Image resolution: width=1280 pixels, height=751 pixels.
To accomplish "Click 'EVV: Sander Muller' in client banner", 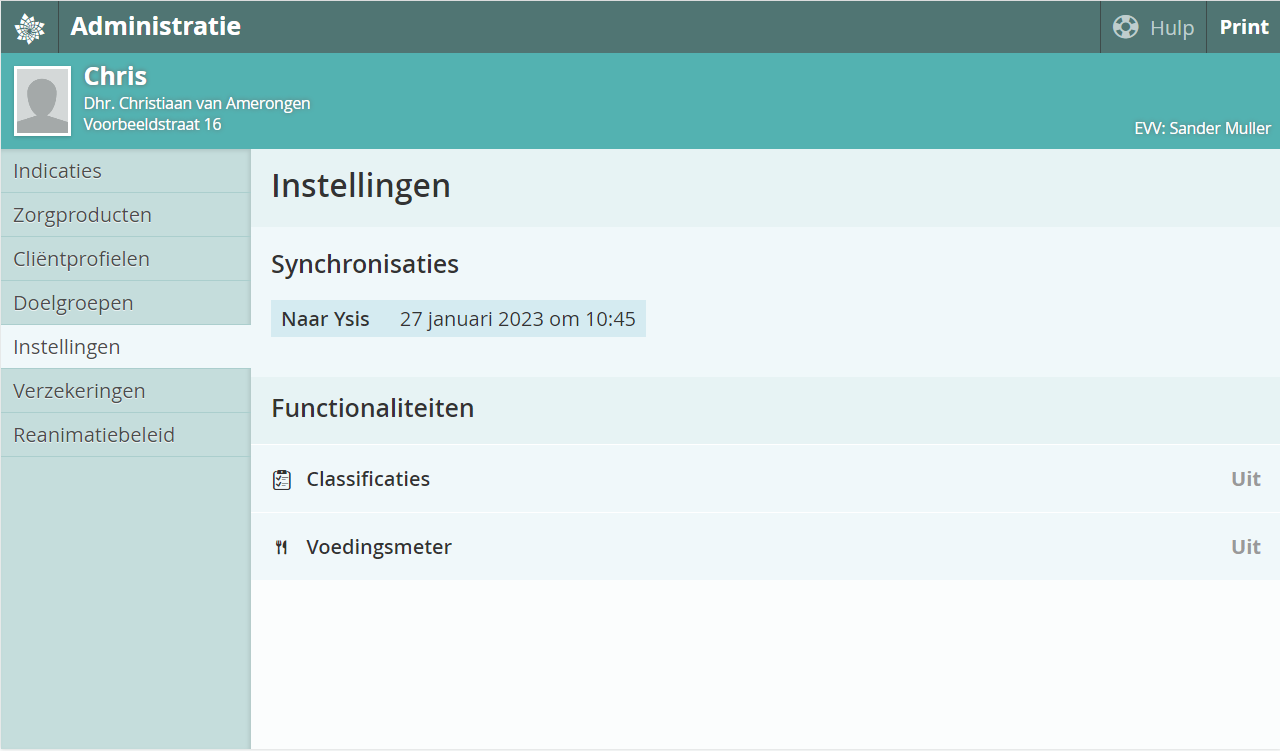I will (x=1202, y=128).
